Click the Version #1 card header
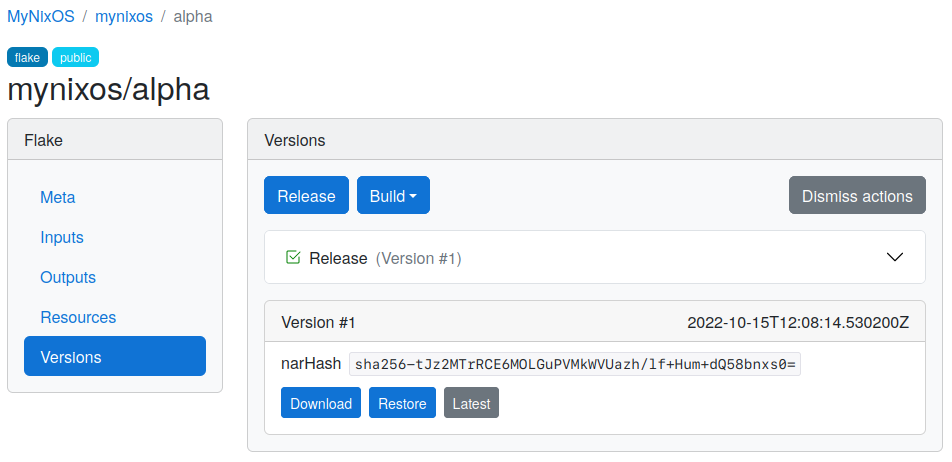Screen dimensions: 952x462 [x=595, y=322]
